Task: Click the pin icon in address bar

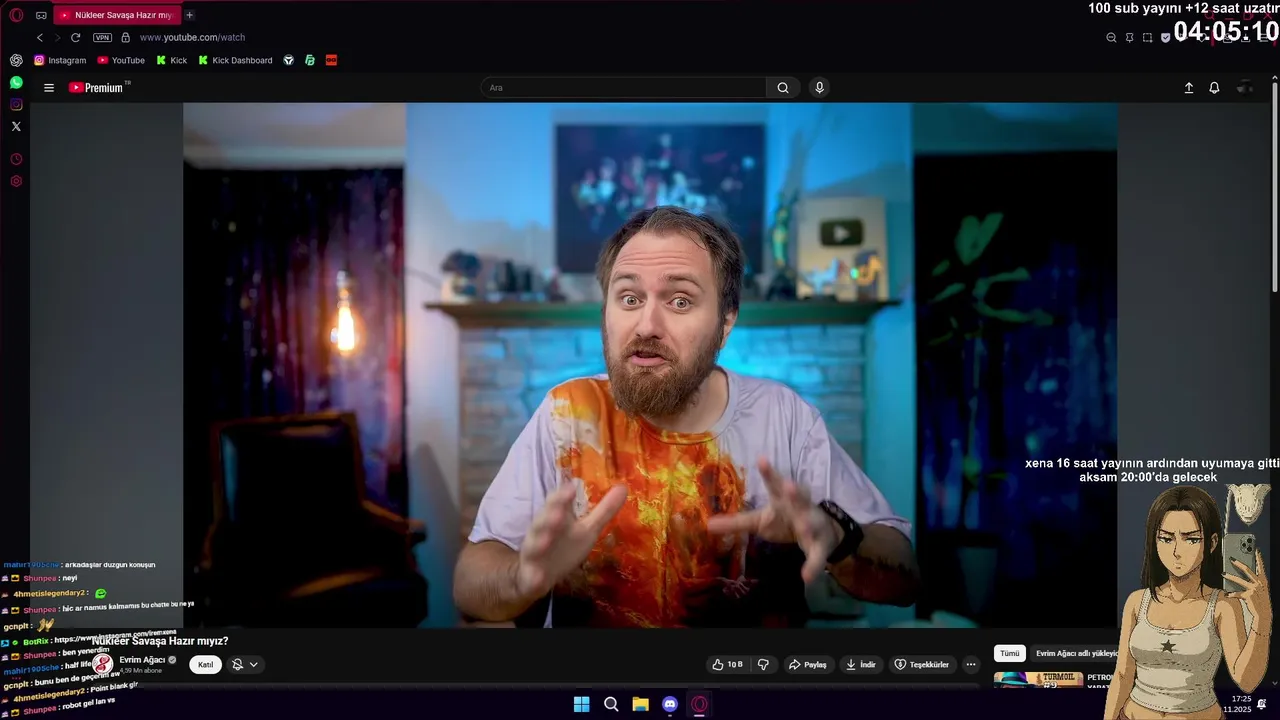Action: point(1129,37)
